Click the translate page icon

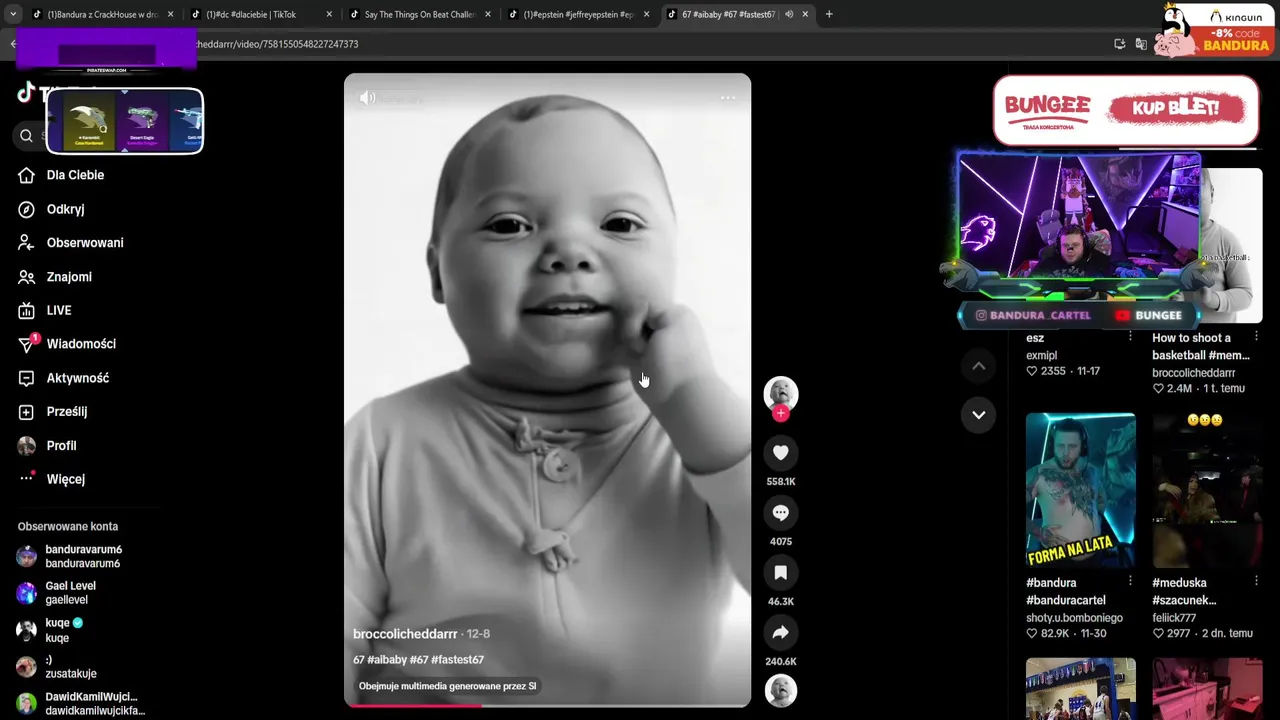1141,44
